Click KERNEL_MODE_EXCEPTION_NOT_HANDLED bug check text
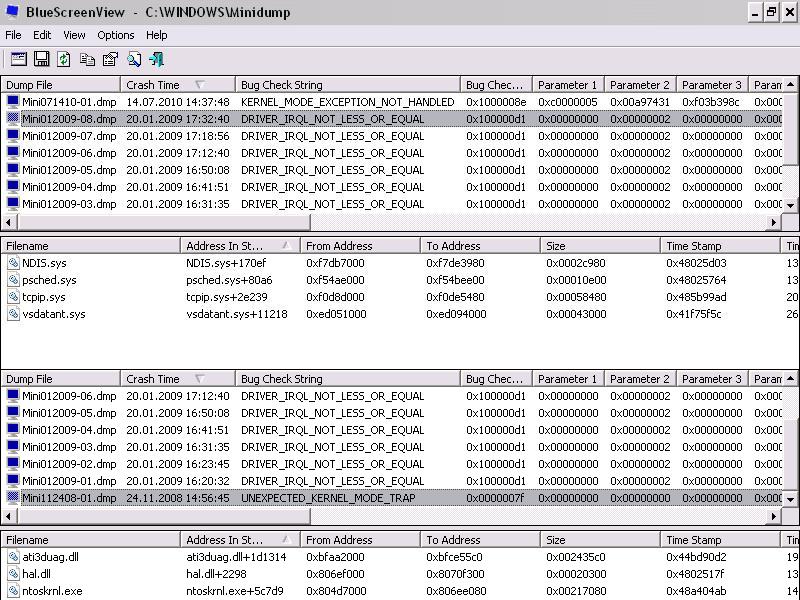The width and height of the screenshot is (800, 600). tap(347, 102)
